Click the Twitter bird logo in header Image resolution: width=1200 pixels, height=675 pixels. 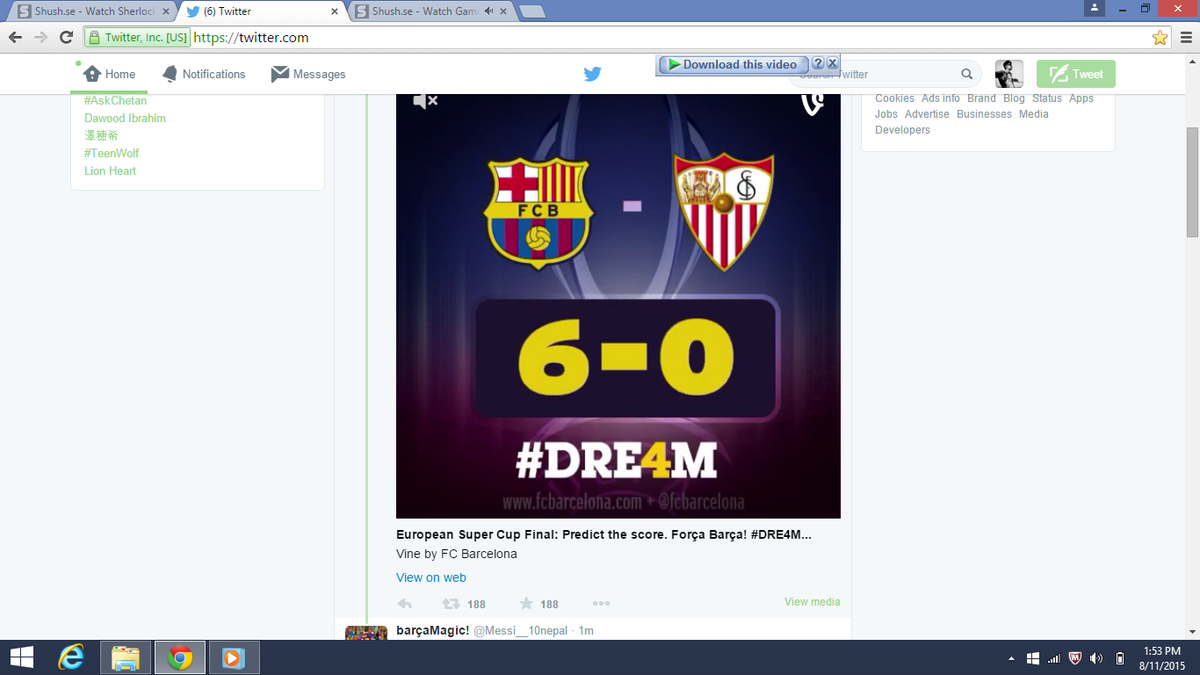(592, 74)
